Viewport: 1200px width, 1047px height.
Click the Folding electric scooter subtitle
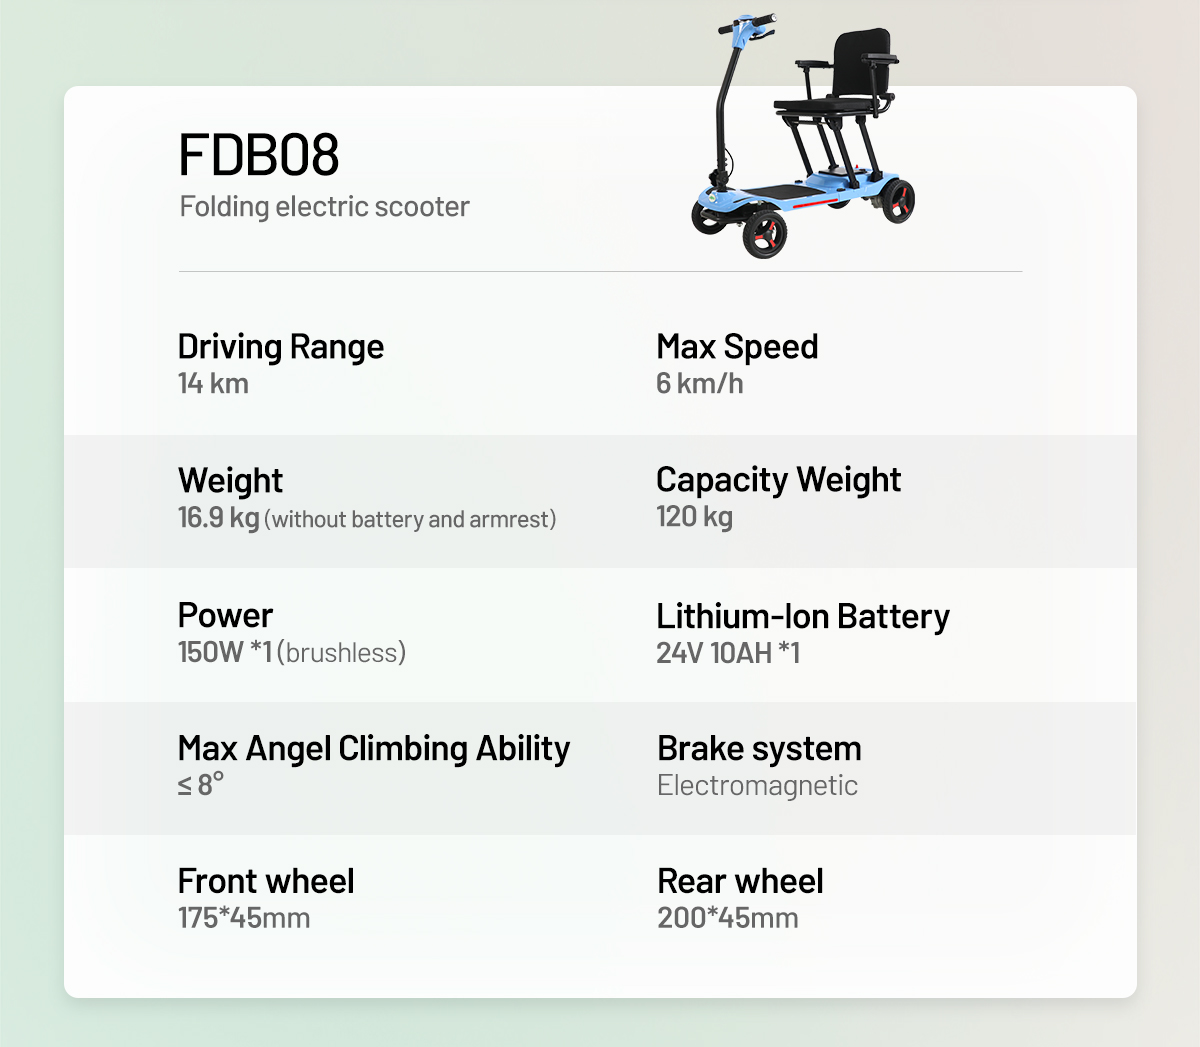(324, 207)
